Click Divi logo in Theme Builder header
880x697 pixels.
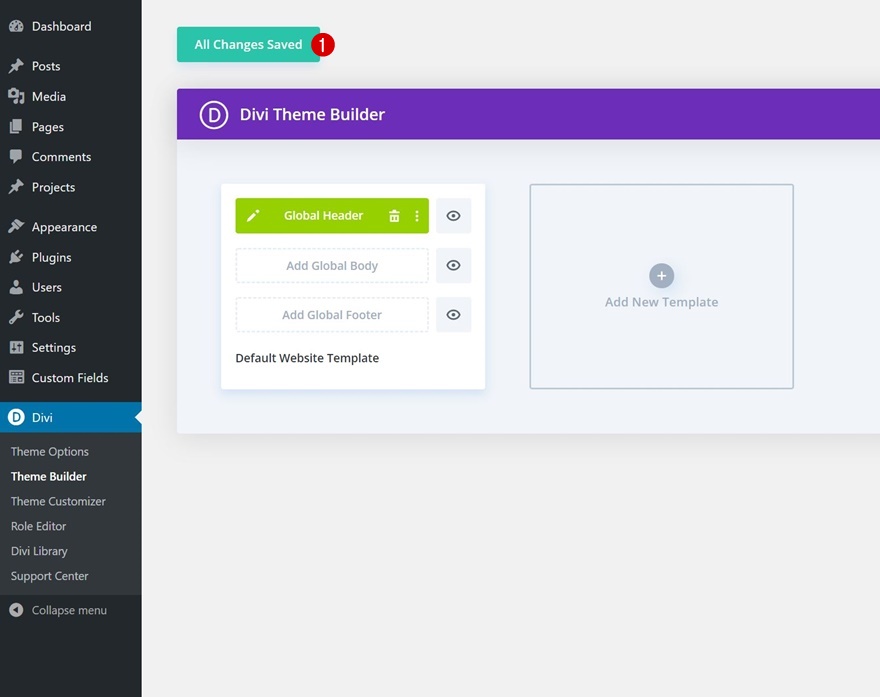(x=214, y=114)
